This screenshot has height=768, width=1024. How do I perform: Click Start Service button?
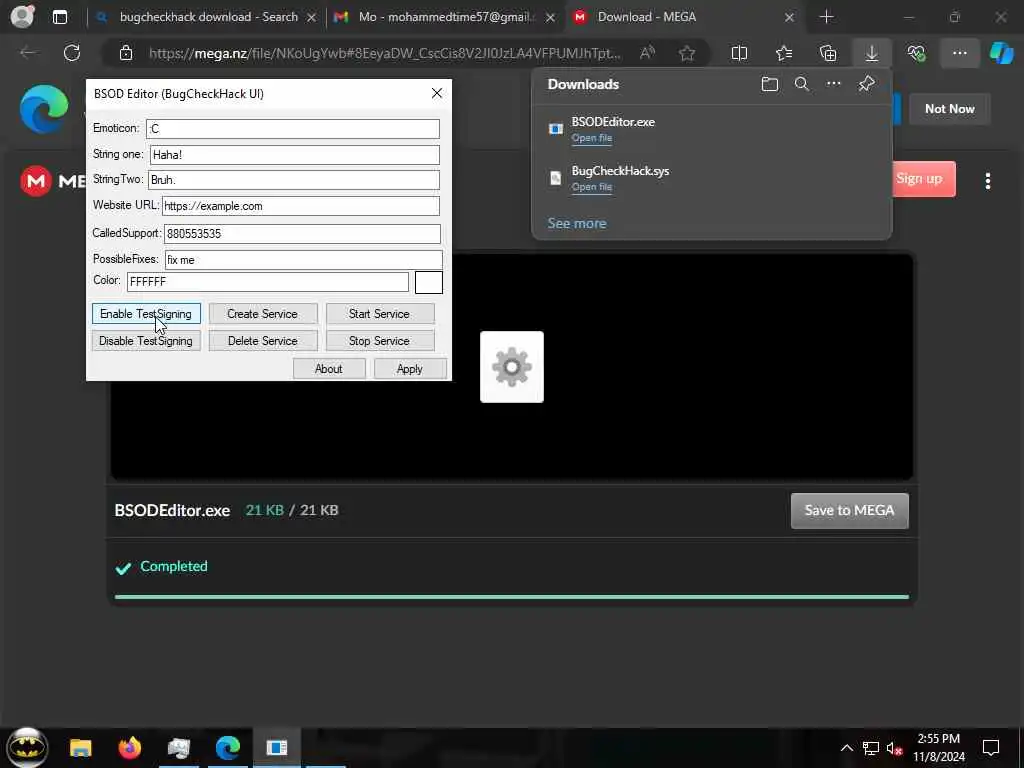379,313
